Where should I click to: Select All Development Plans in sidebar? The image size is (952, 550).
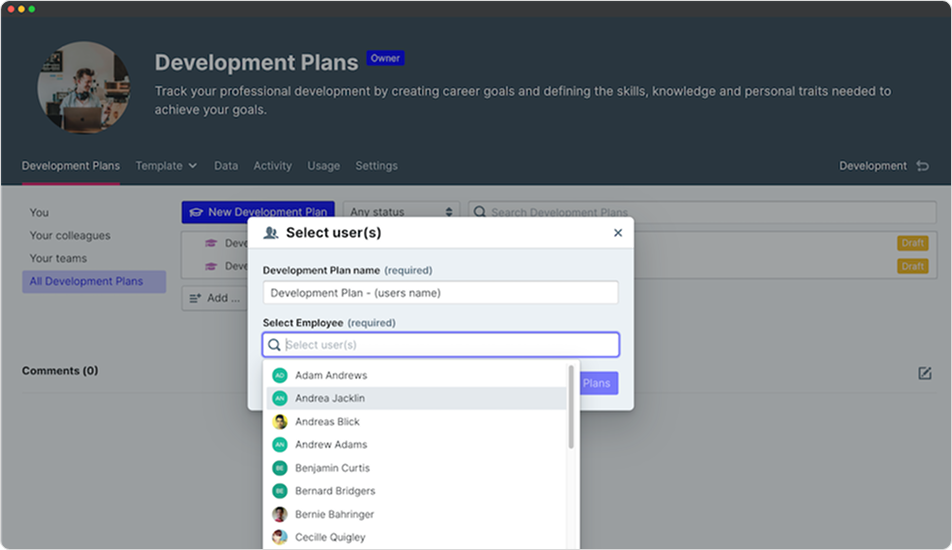pyautogui.click(x=86, y=281)
